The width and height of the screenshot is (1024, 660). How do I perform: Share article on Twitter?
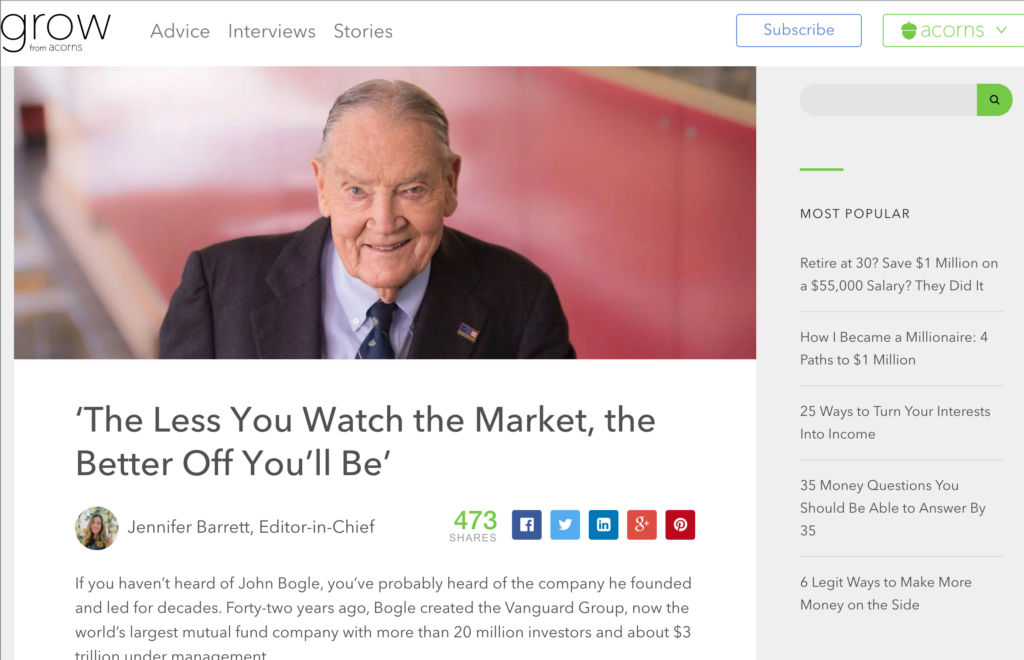[565, 525]
